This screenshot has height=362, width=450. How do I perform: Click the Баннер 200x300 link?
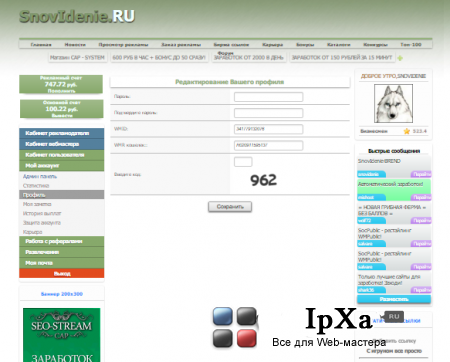(x=62, y=294)
